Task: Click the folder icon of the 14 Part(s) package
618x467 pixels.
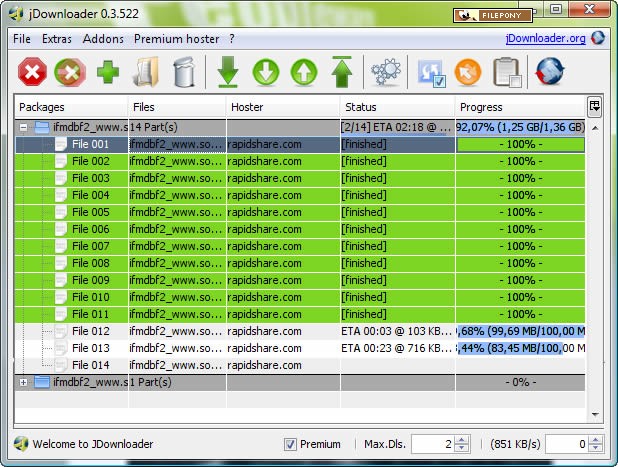Action: tap(42, 127)
